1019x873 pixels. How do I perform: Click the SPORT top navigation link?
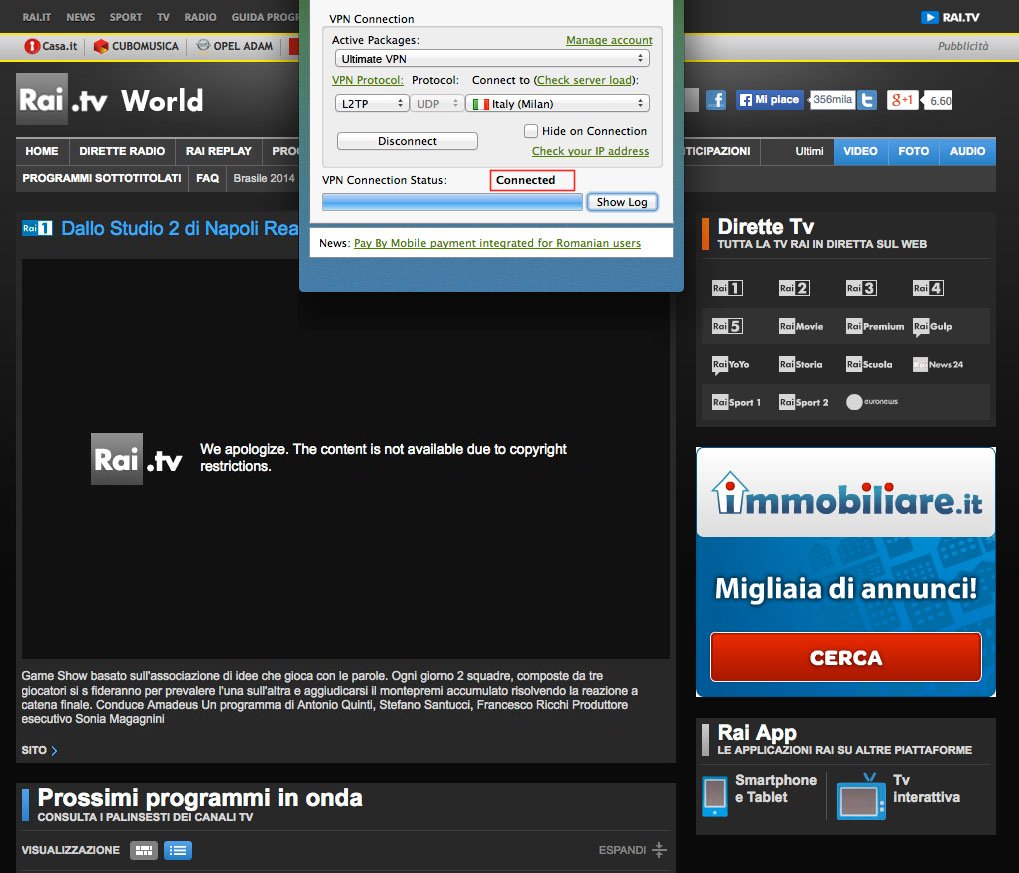point(125,18)
